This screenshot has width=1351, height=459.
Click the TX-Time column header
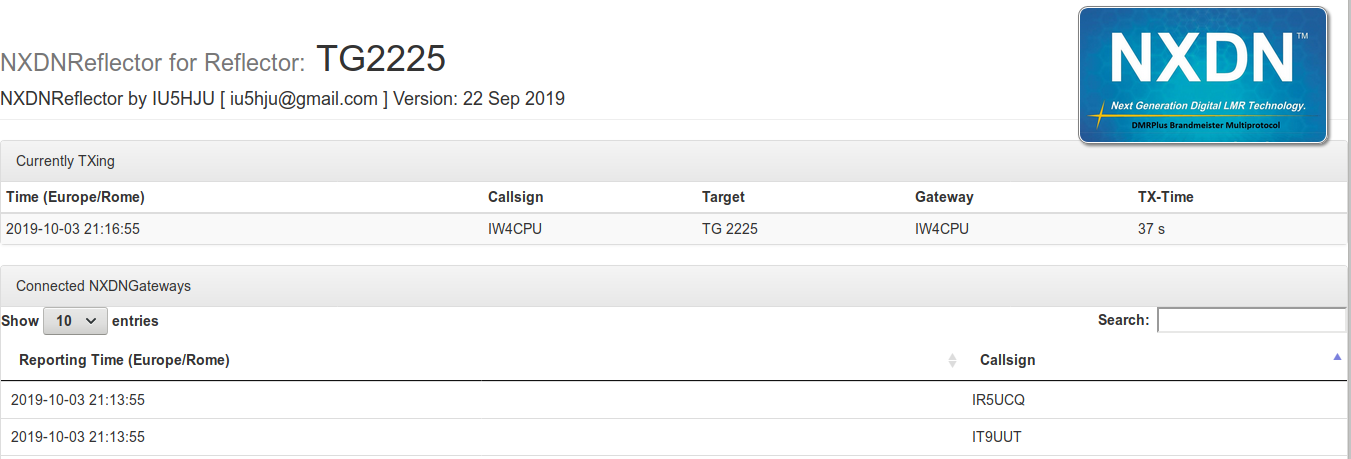(x=1165, y=197)
